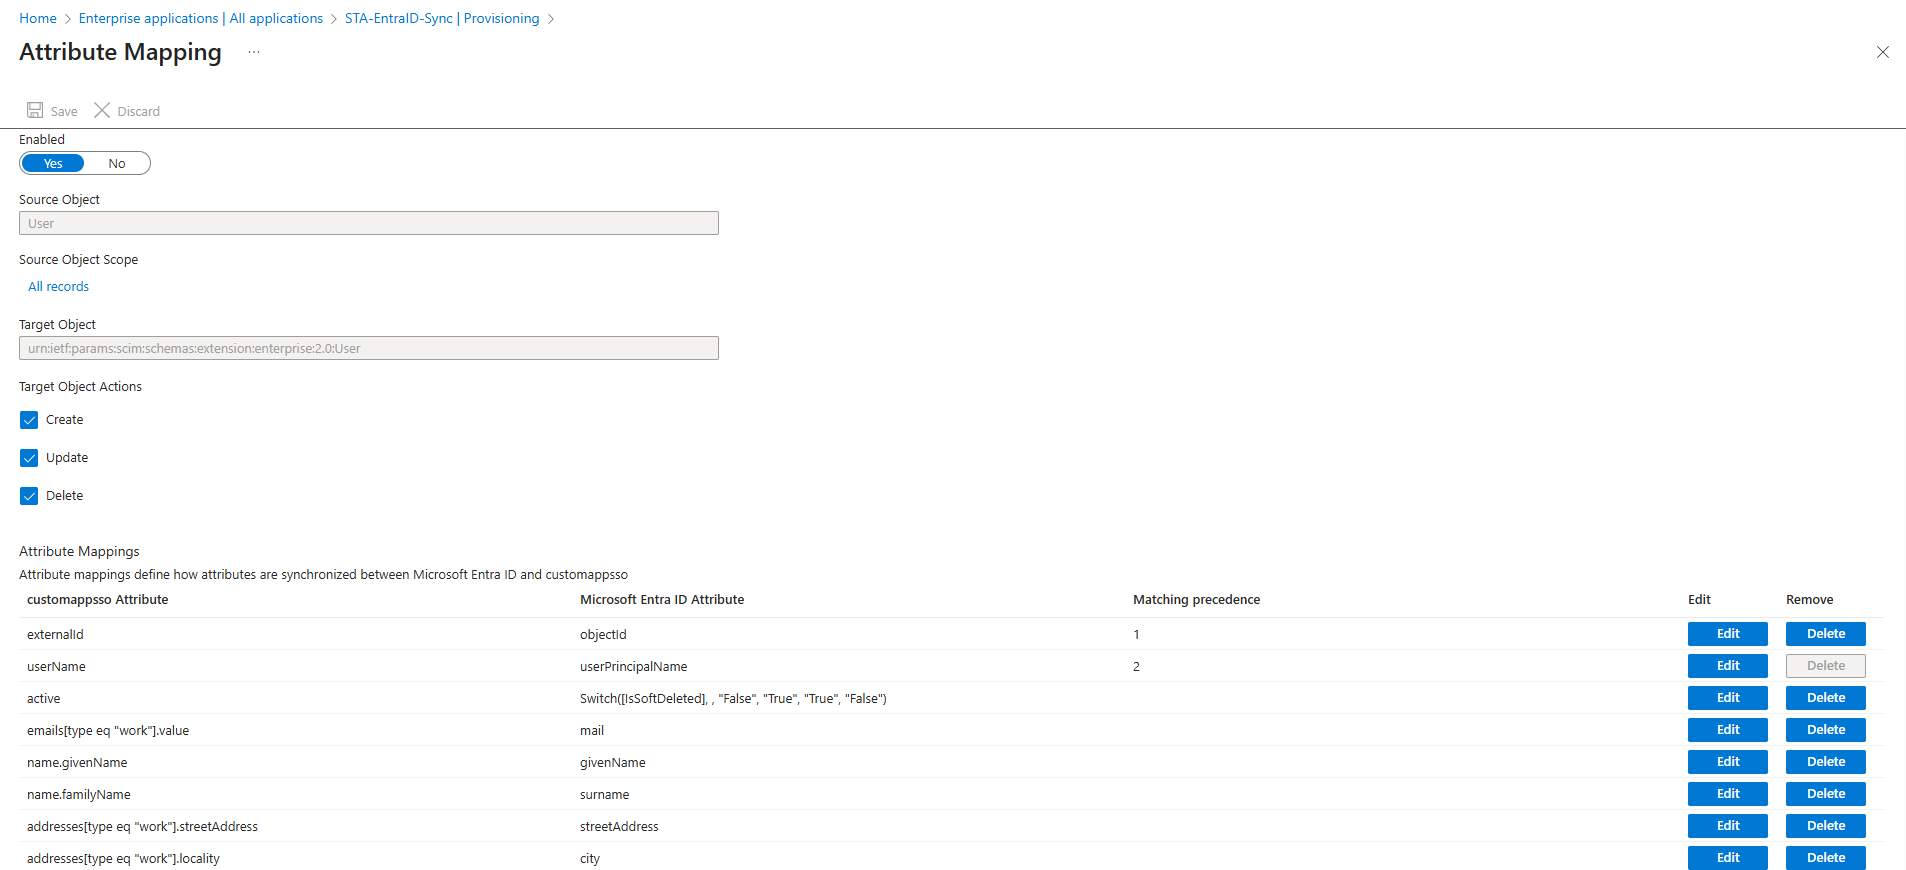Open the All records scope link

tap(58, 287)
